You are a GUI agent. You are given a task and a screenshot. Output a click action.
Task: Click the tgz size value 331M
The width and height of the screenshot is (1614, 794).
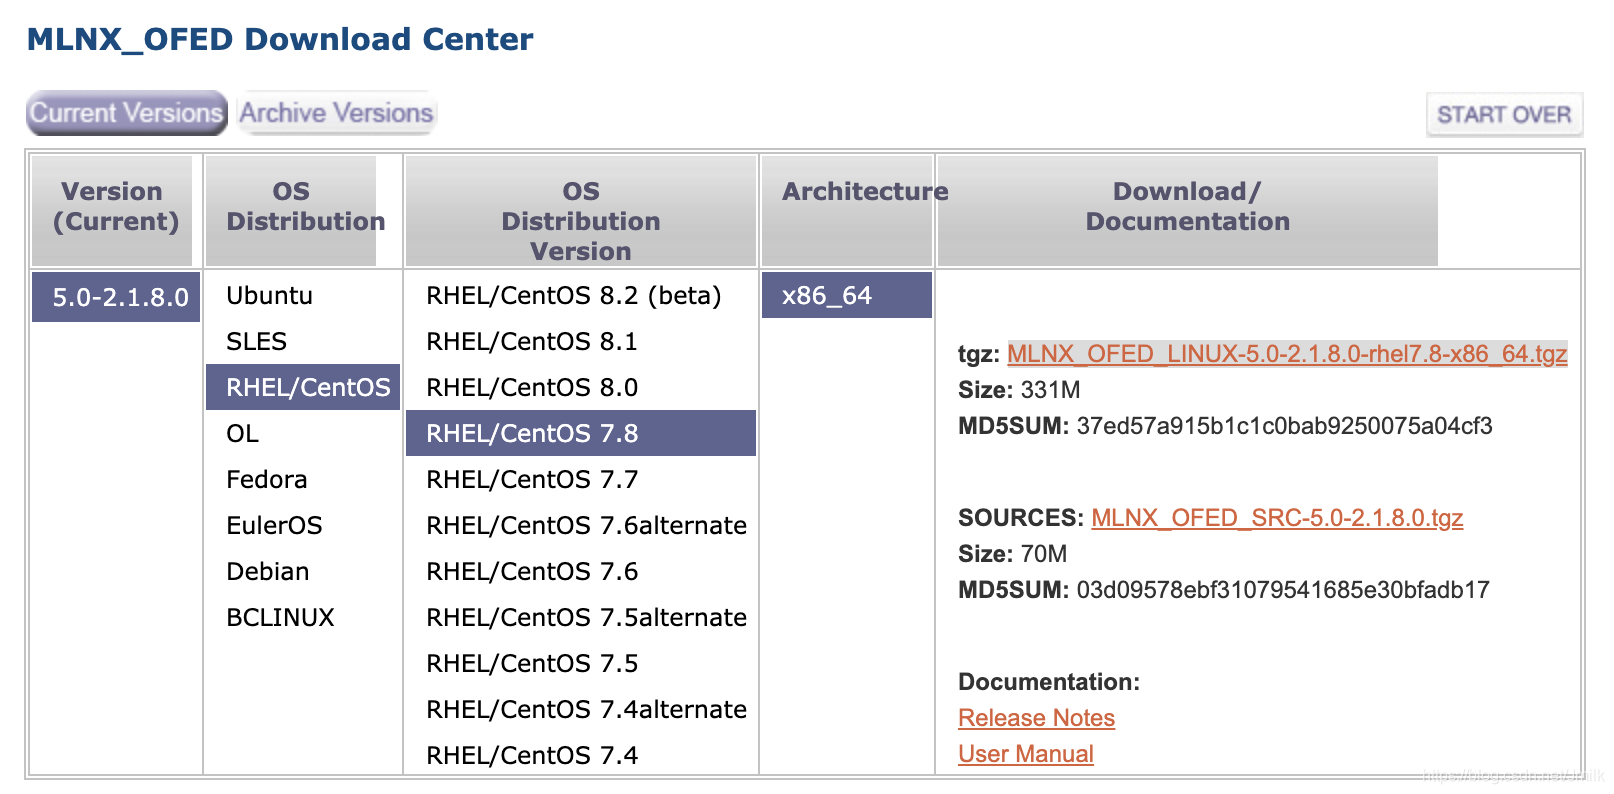point(1050,390)
